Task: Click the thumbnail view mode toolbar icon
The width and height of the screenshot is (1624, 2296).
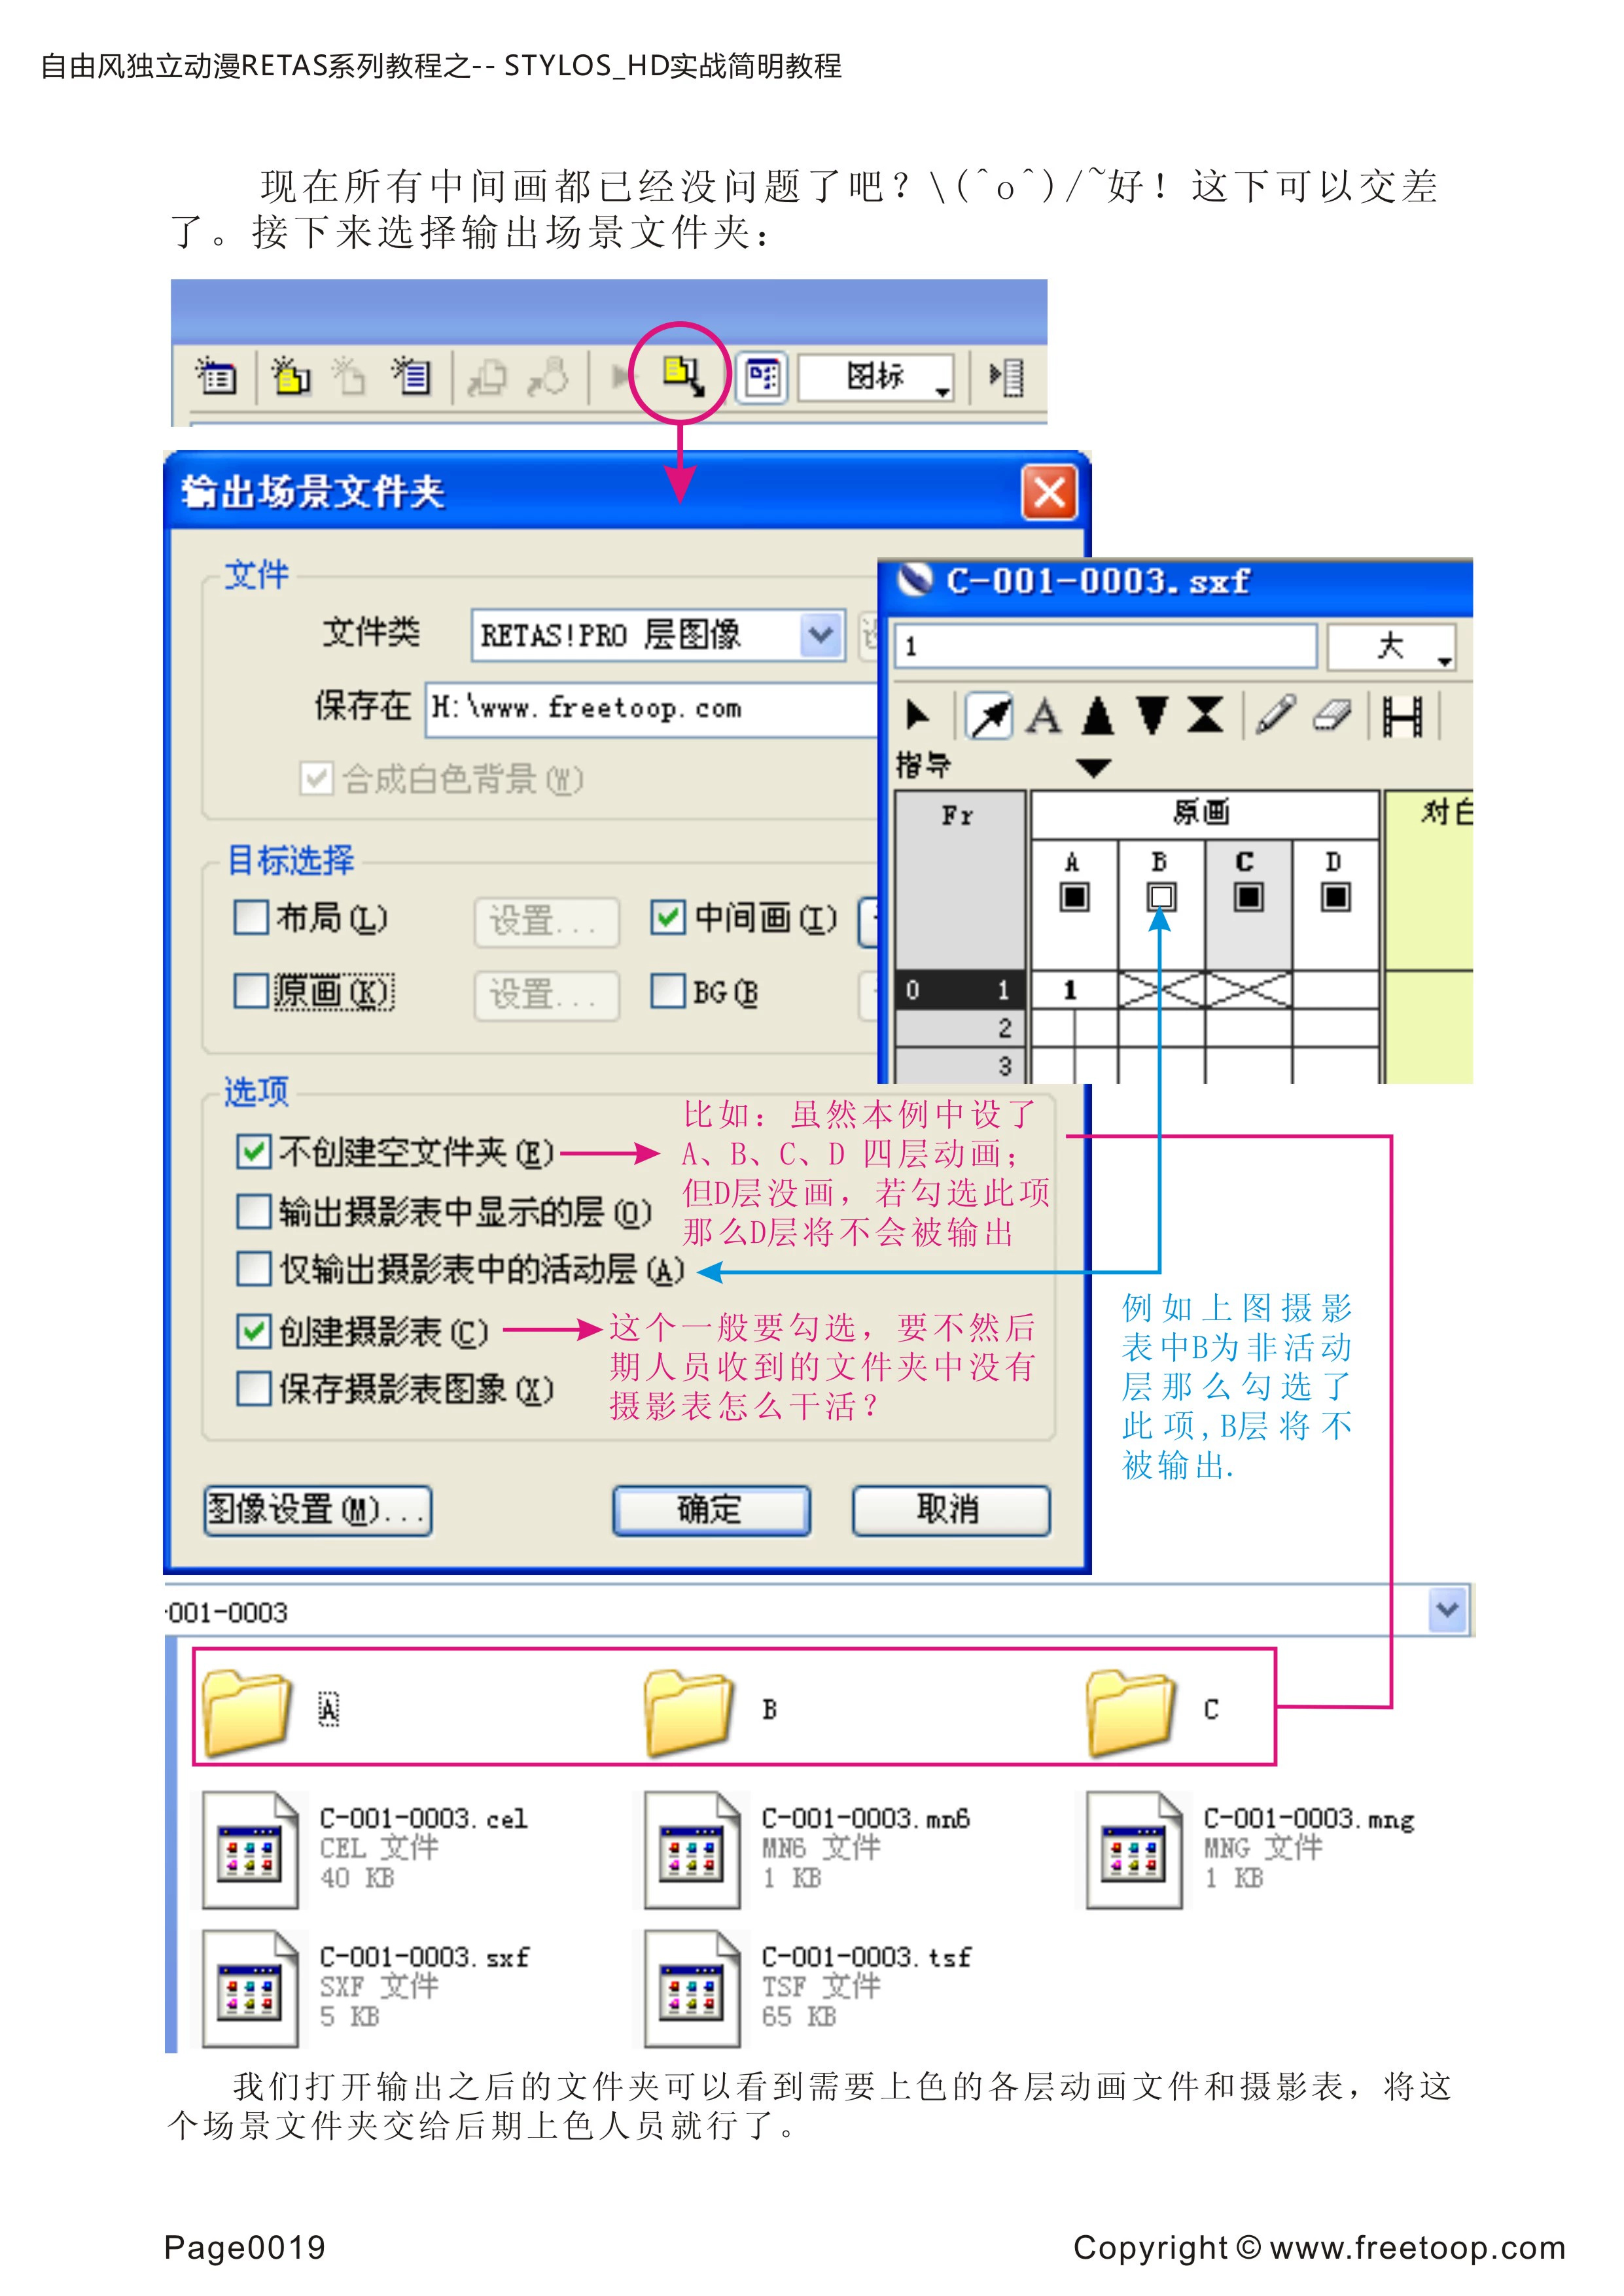Action: 762,377
